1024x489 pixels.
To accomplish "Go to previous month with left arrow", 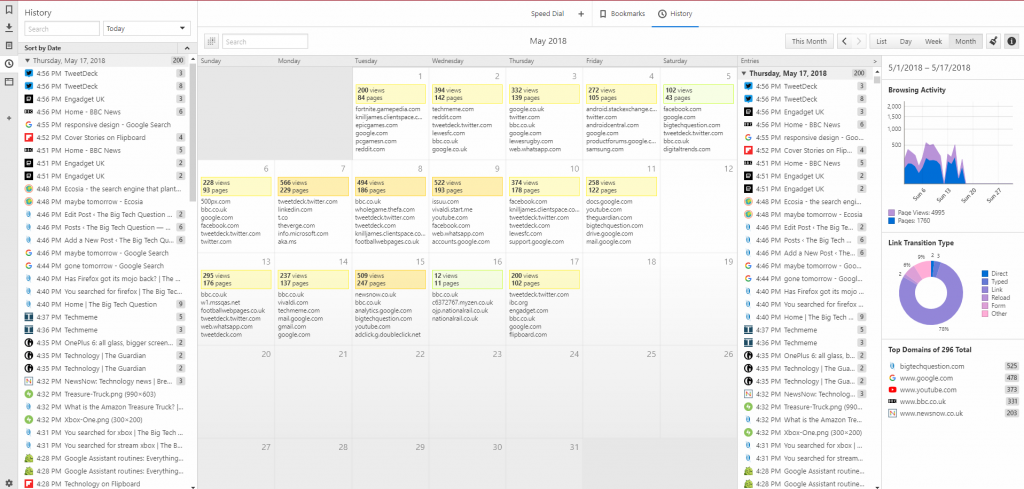I will (844, 41).
